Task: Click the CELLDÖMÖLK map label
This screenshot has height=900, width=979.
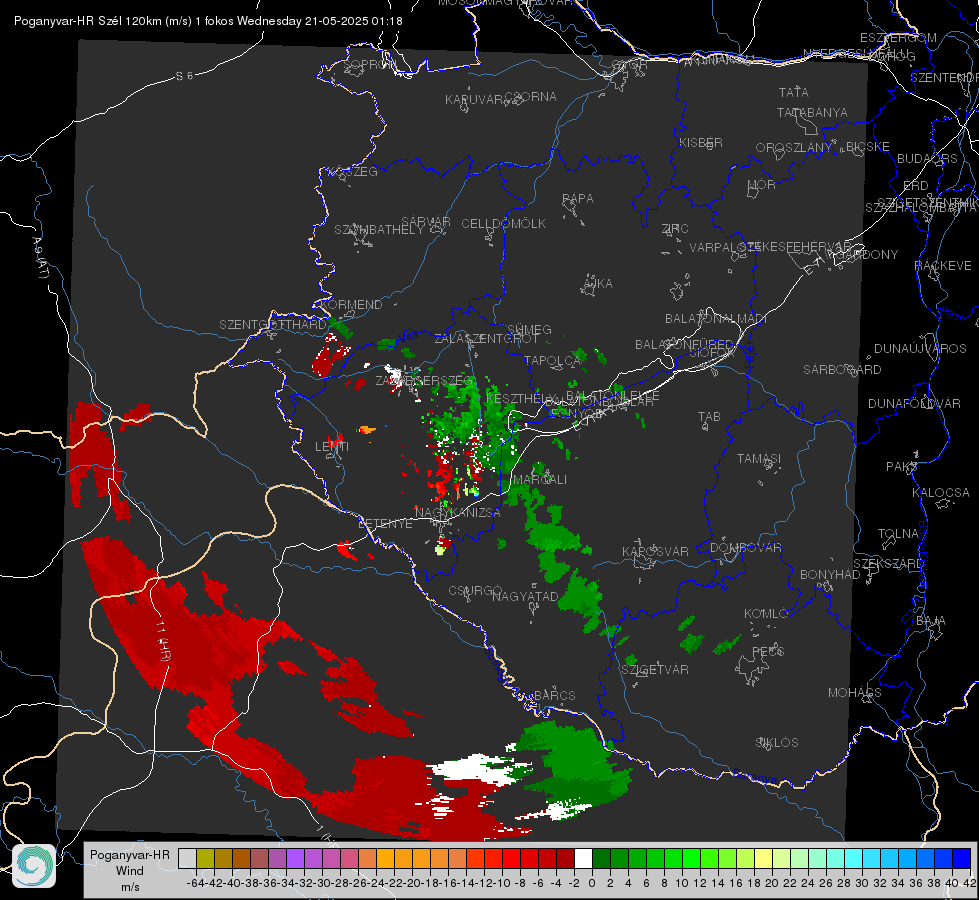Action: (x=503, y=224)
